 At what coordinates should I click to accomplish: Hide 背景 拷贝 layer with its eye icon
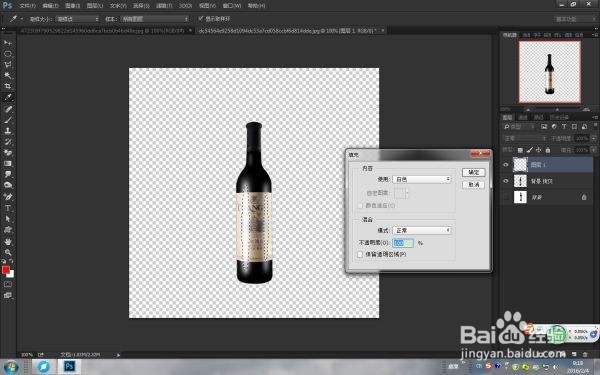tap(505, 181)
